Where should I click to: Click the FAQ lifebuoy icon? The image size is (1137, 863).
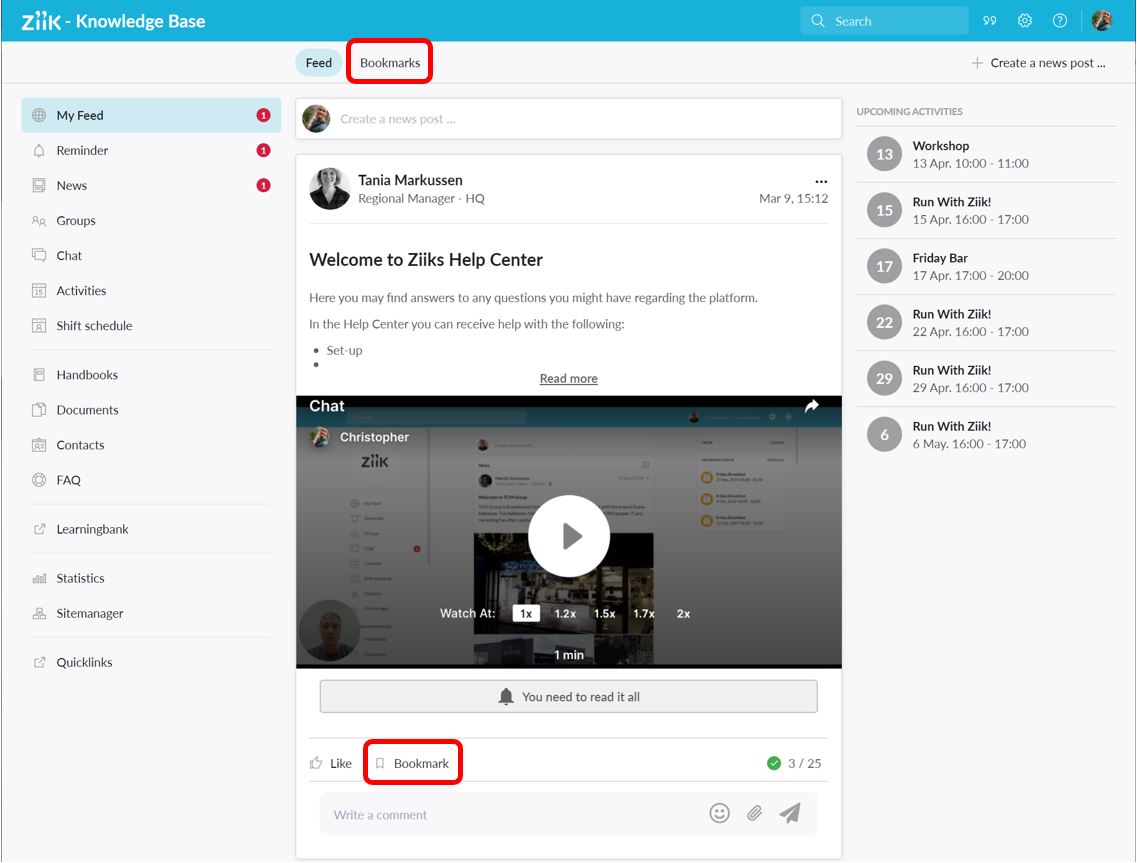tap(39, 480)
